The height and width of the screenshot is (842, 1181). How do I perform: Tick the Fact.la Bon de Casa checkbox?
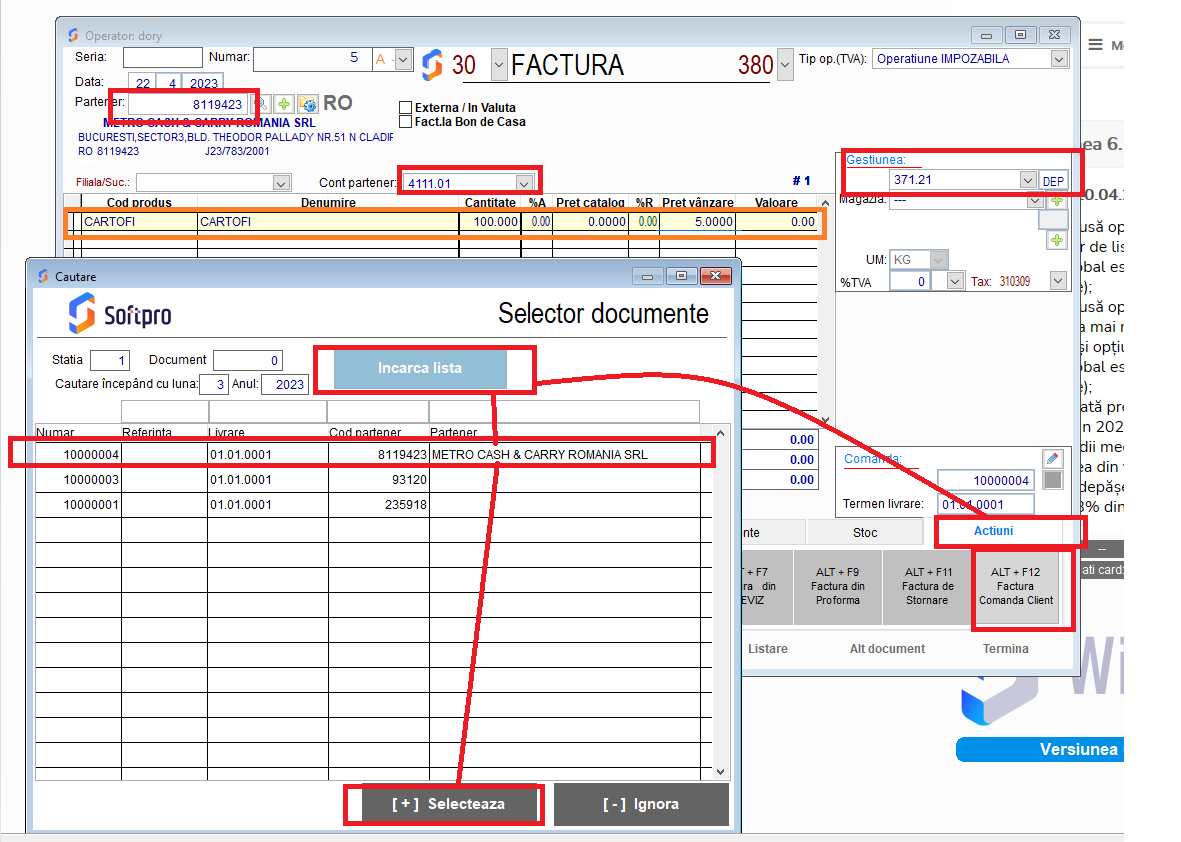click(405, 122)
